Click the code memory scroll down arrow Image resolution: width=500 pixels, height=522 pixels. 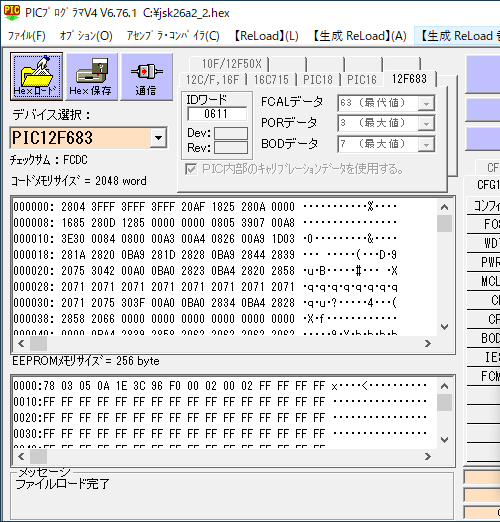[x=444, y=327]
